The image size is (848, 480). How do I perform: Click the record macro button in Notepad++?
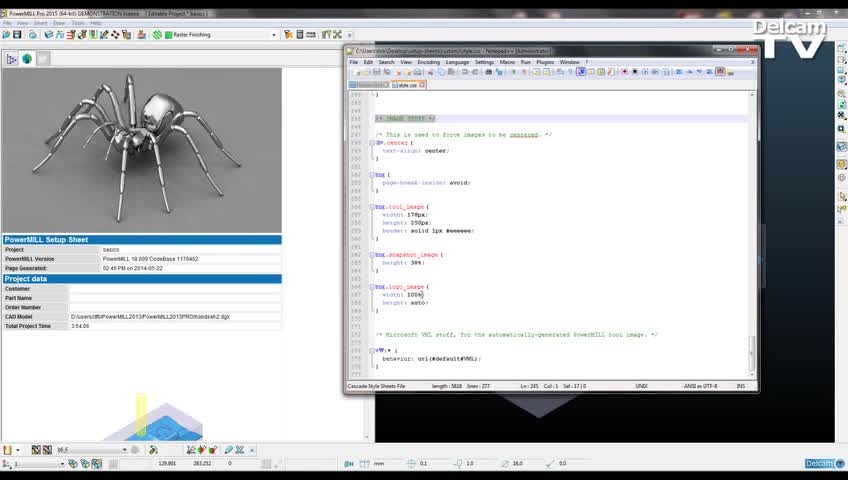click(625, 72)
